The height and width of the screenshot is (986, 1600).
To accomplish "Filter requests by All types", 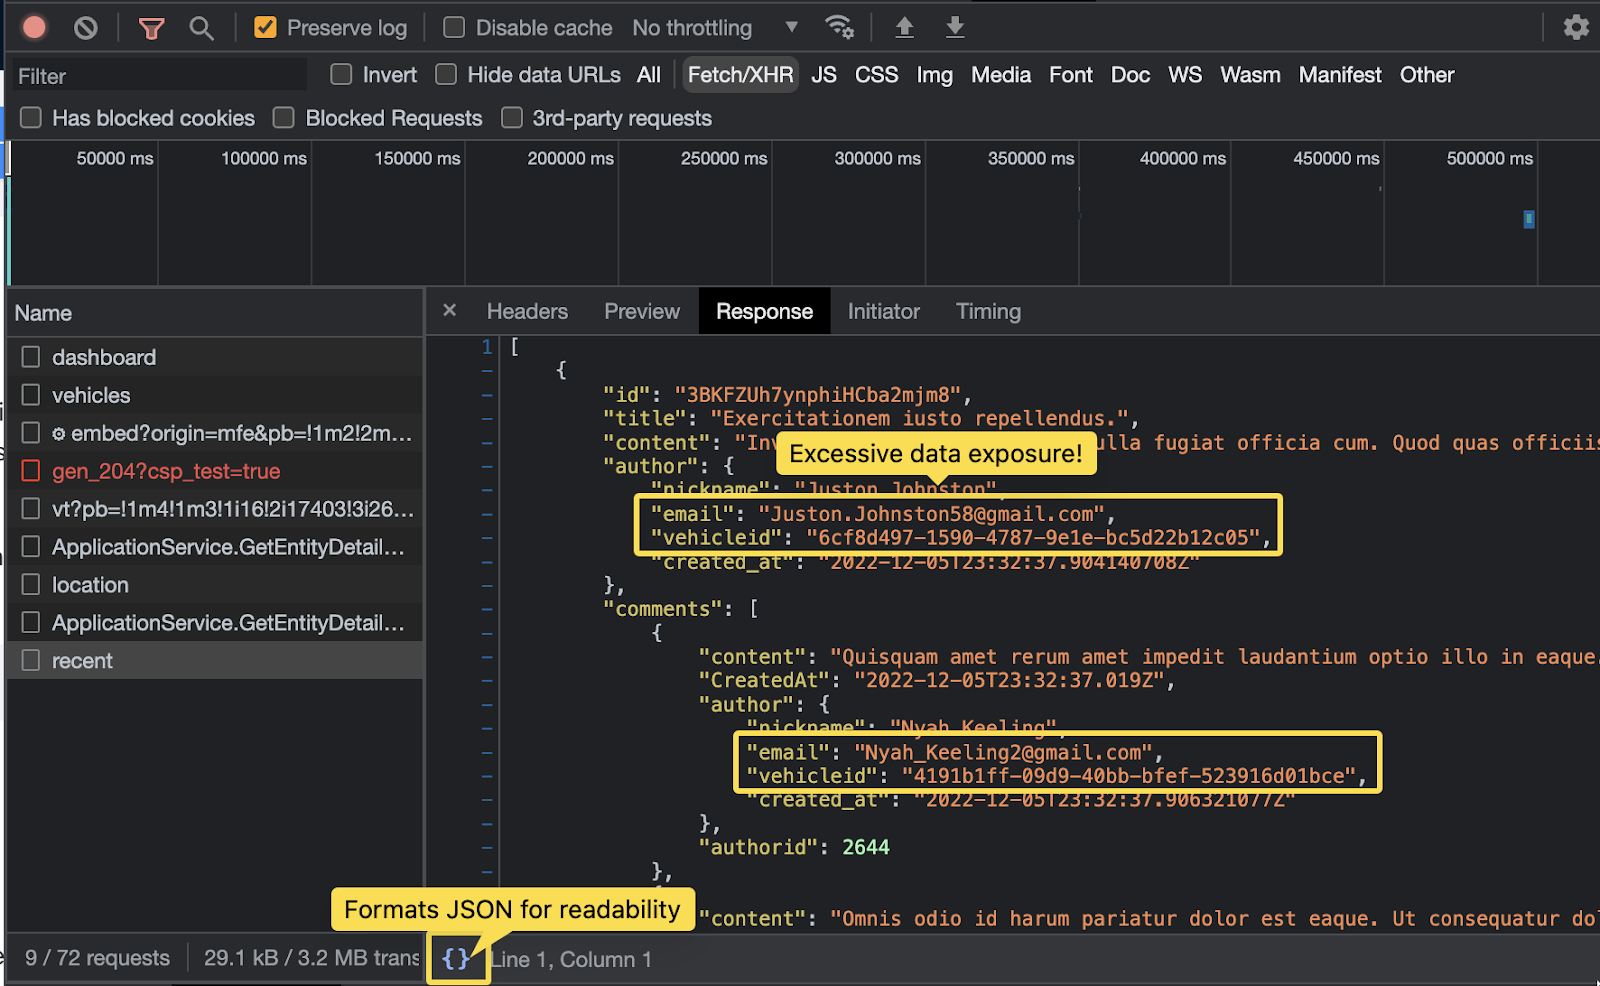I will (649, 75).
